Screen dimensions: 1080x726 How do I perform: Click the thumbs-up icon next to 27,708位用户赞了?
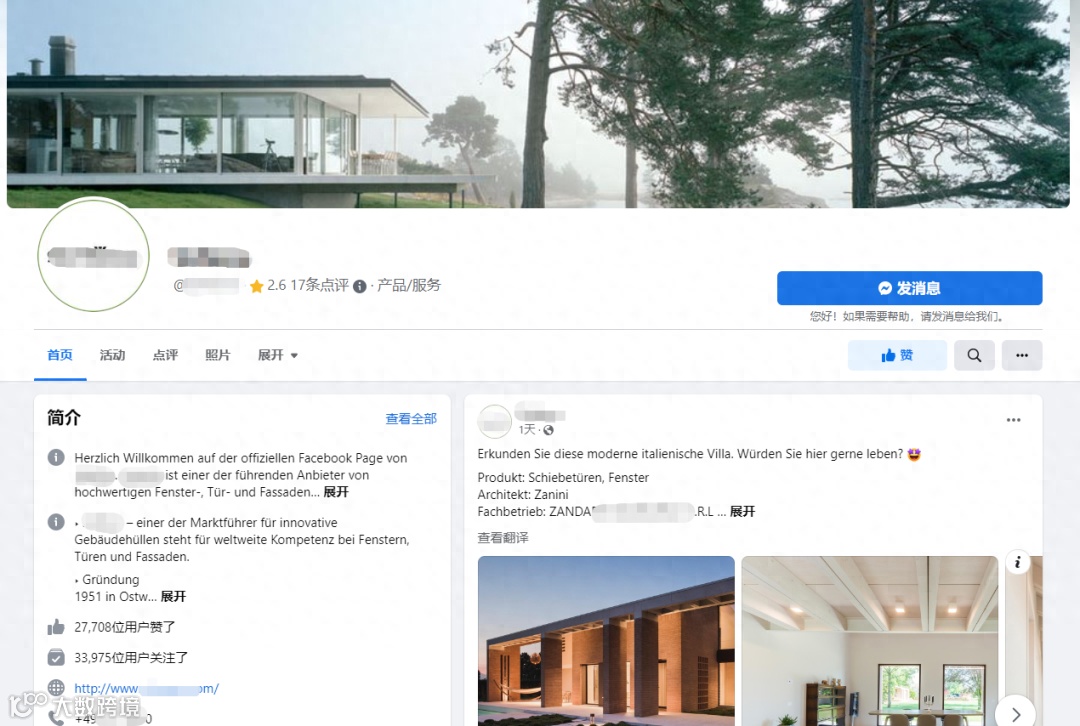pos(56,627)
